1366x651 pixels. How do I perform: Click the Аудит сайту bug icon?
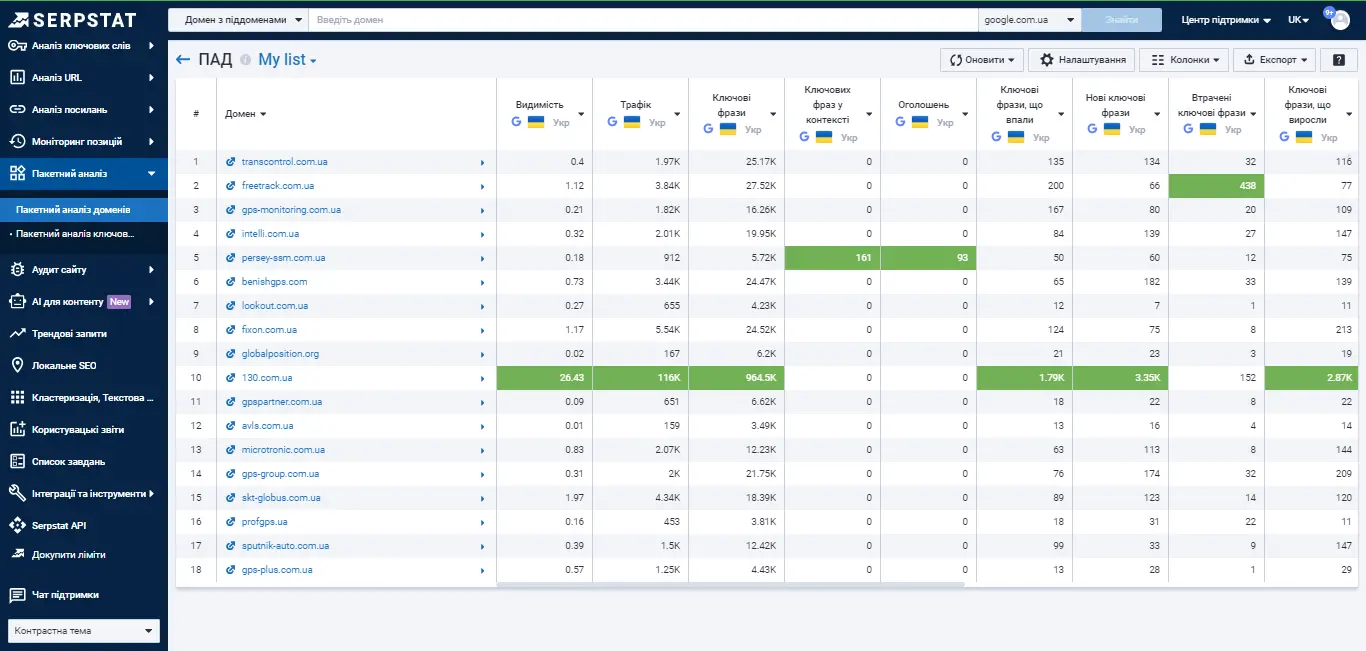click(x=17, y=270)
